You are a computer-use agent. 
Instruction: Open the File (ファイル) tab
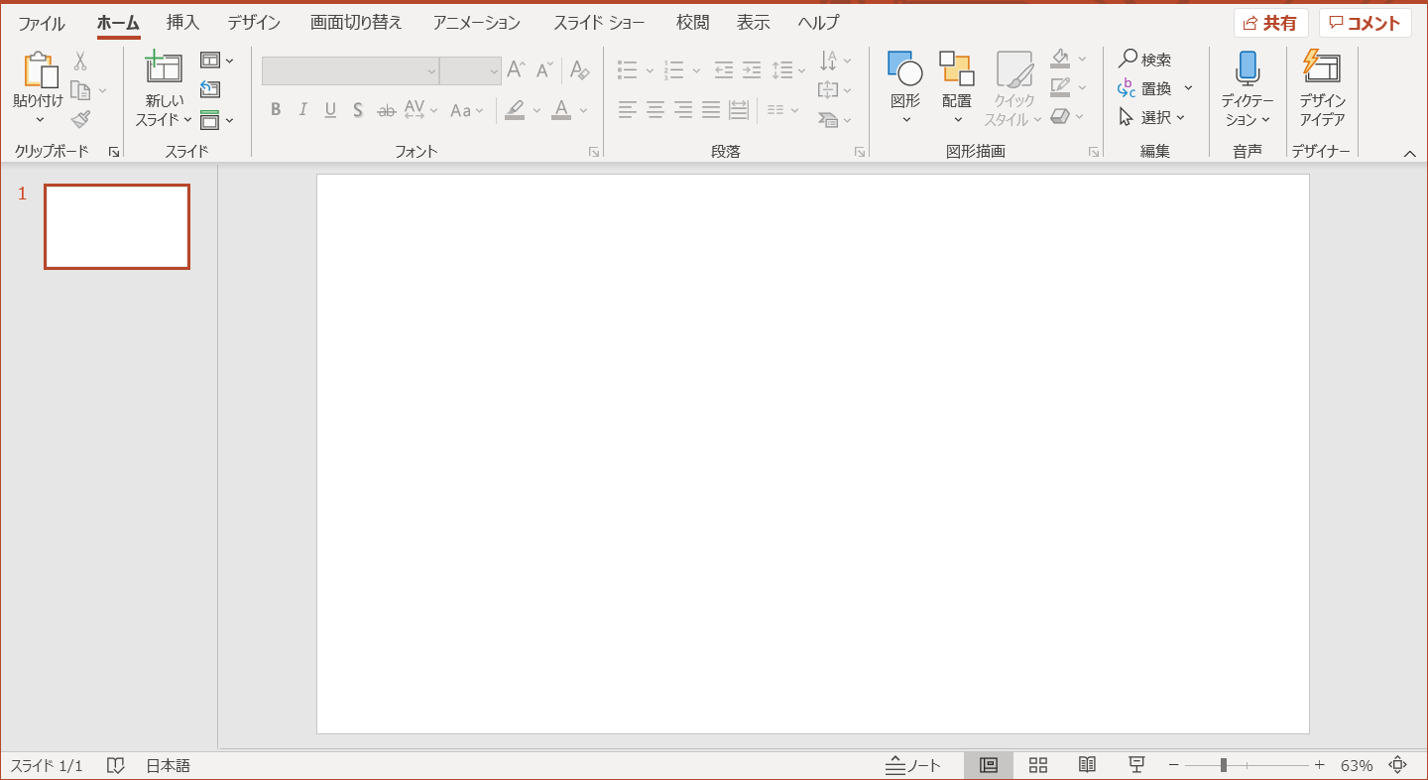(41, 23)
